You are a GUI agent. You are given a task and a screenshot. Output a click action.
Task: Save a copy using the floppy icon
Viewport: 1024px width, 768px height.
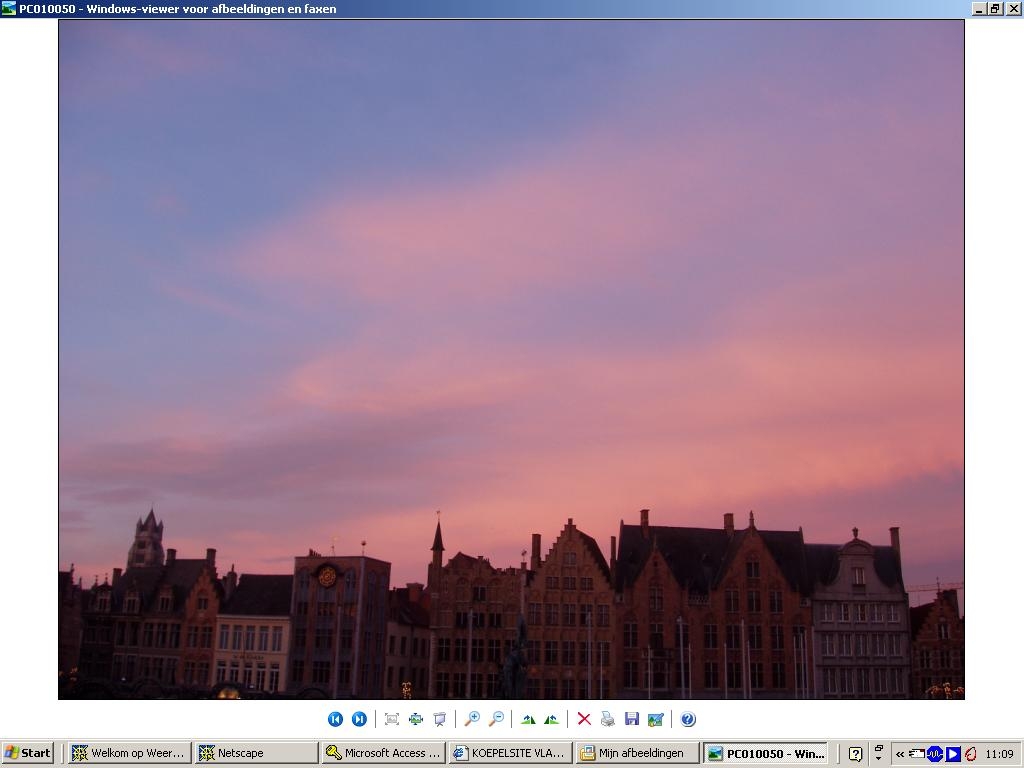(x=632, y=719)
